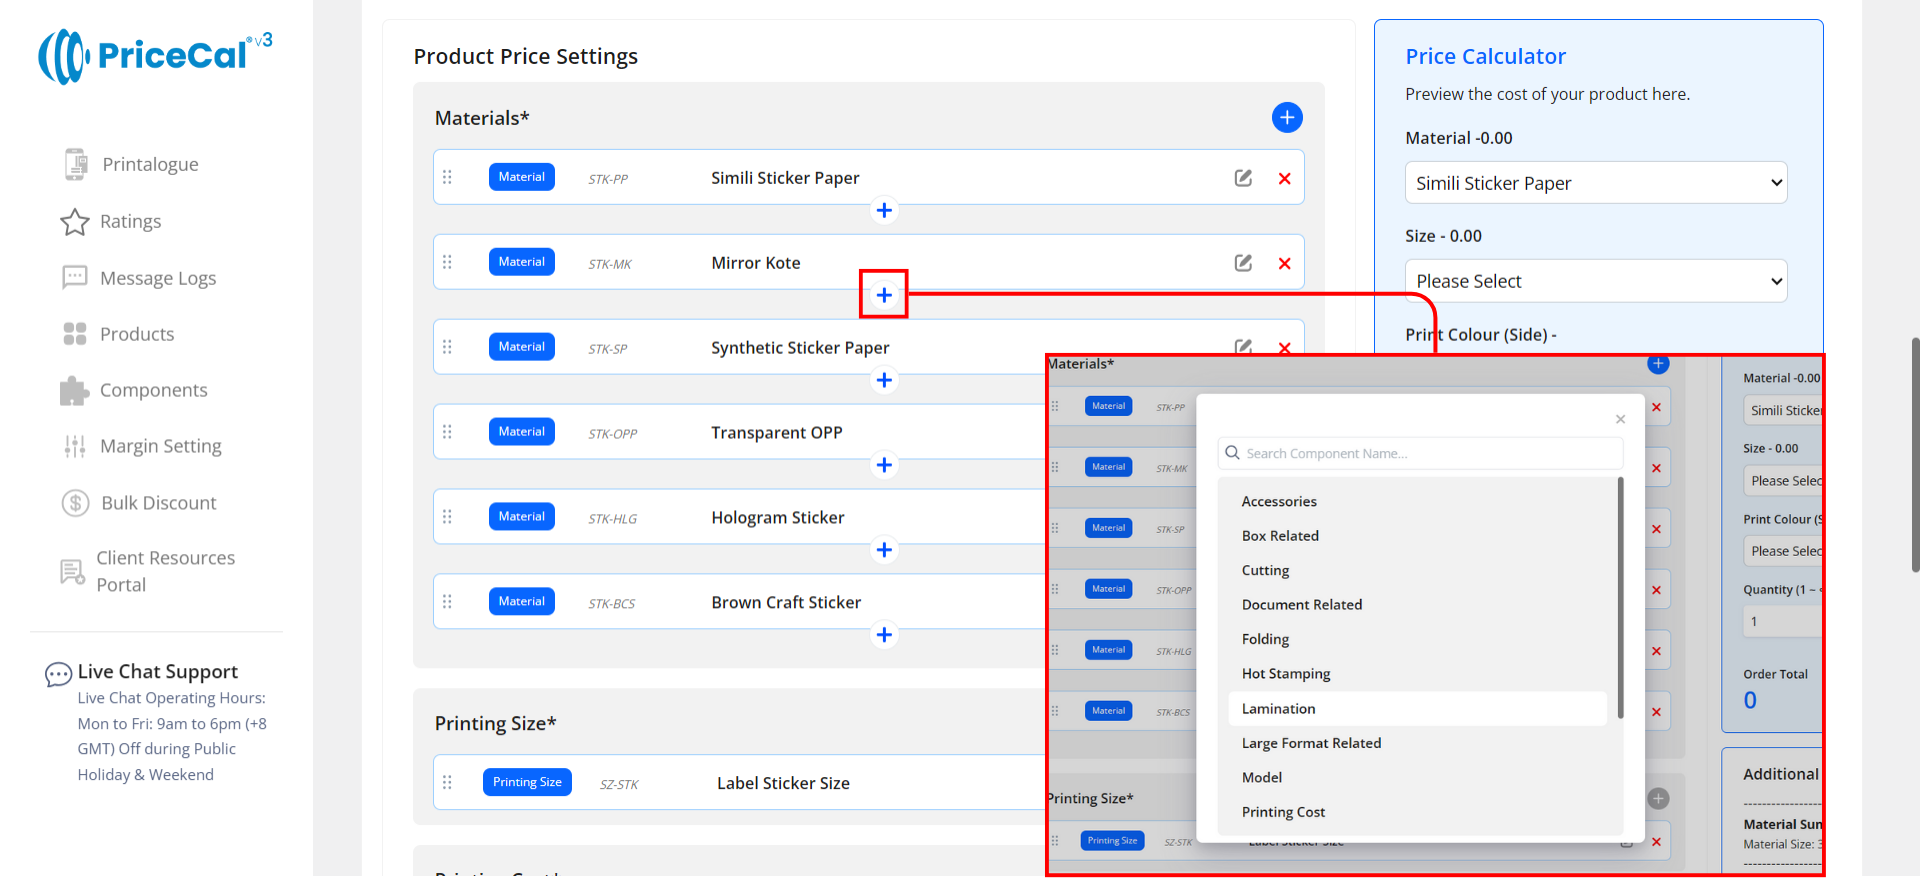The width and height of the screenshot is (1920, 878).
Task: Open Printalogue from the sidebar
Action: pos(150,164)
